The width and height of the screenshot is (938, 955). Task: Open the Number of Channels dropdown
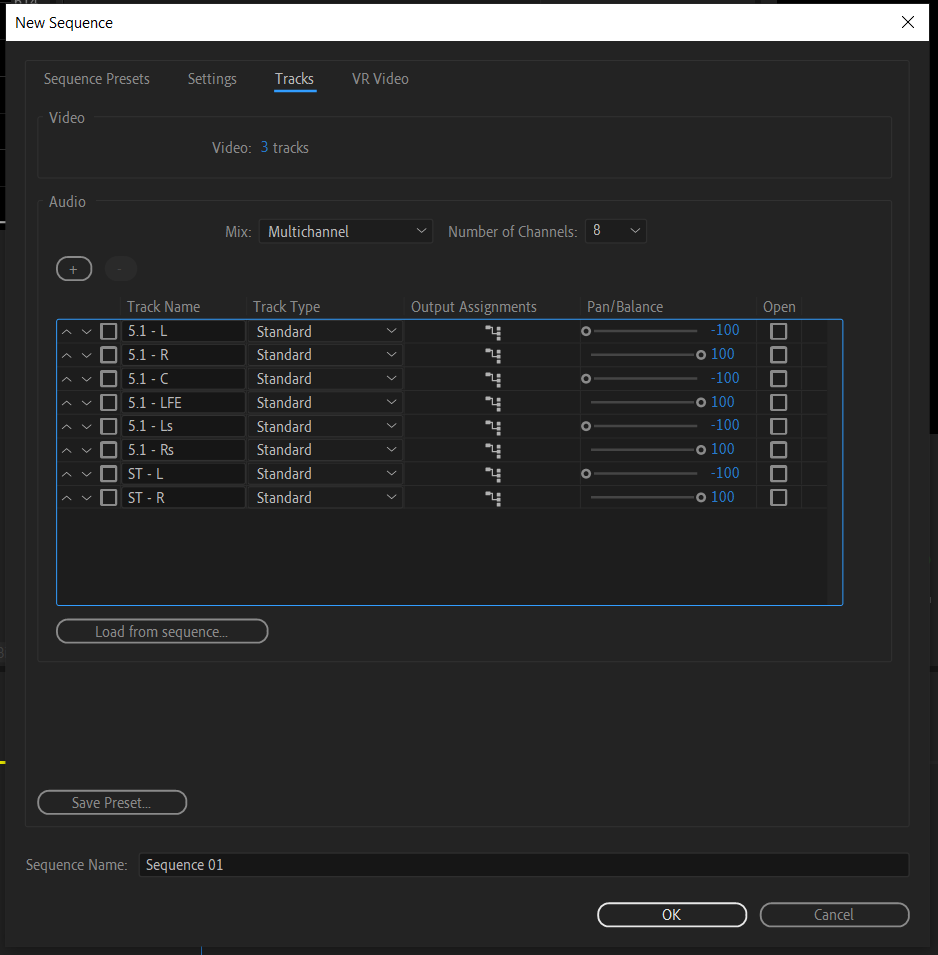pyautogui.click(x=615, y=230)
